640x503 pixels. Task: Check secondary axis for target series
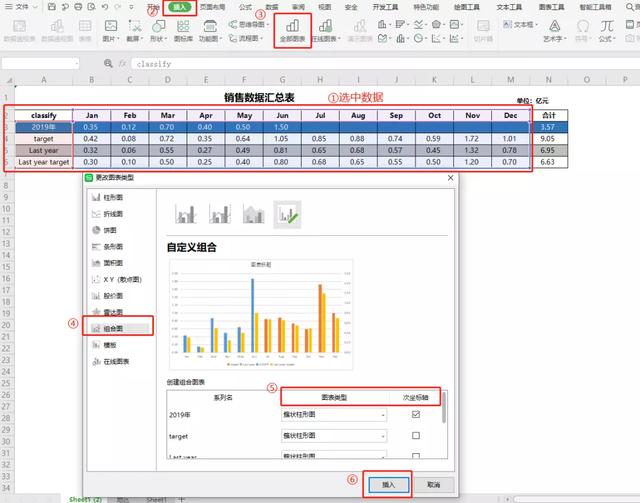click(x=416, y=436)
